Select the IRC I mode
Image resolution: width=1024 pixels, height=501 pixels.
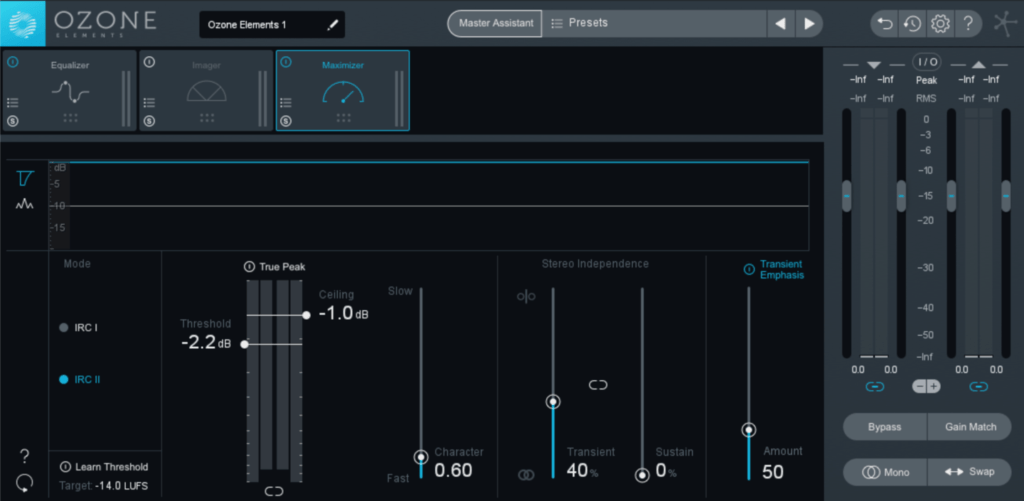point(64,327)
